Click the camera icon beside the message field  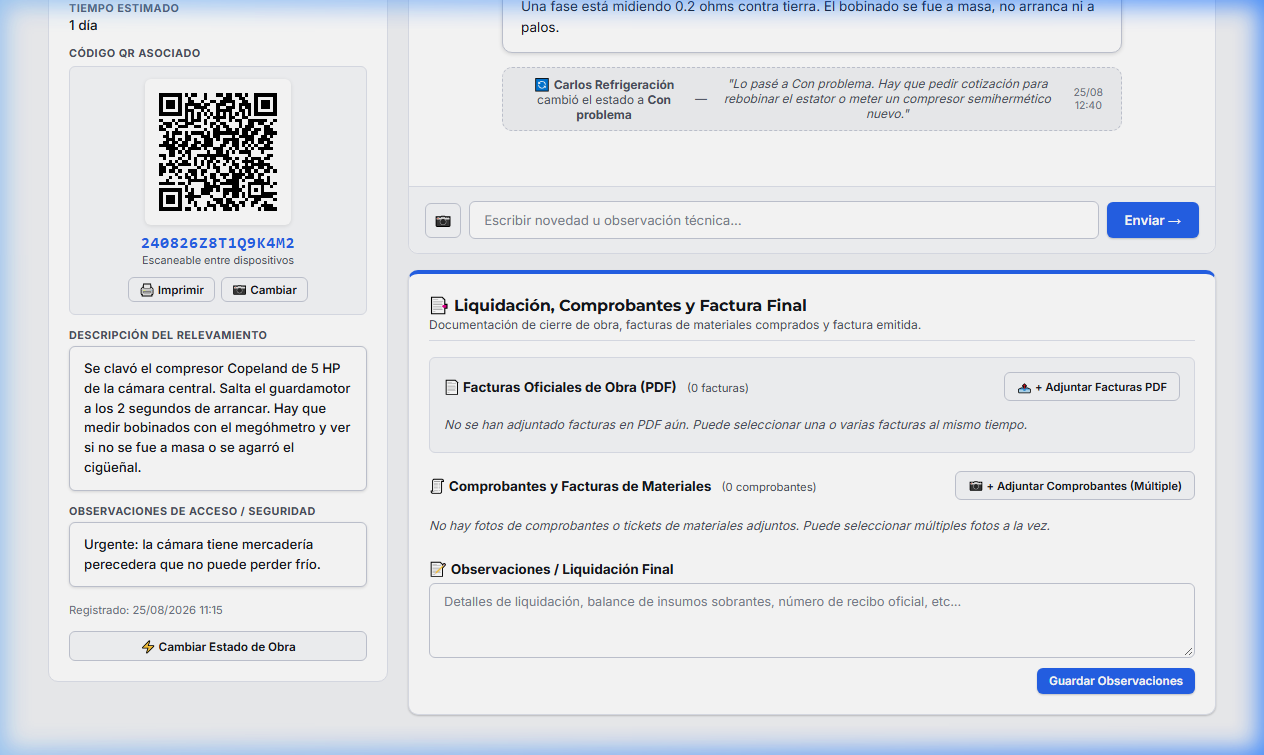pos(443,221)
